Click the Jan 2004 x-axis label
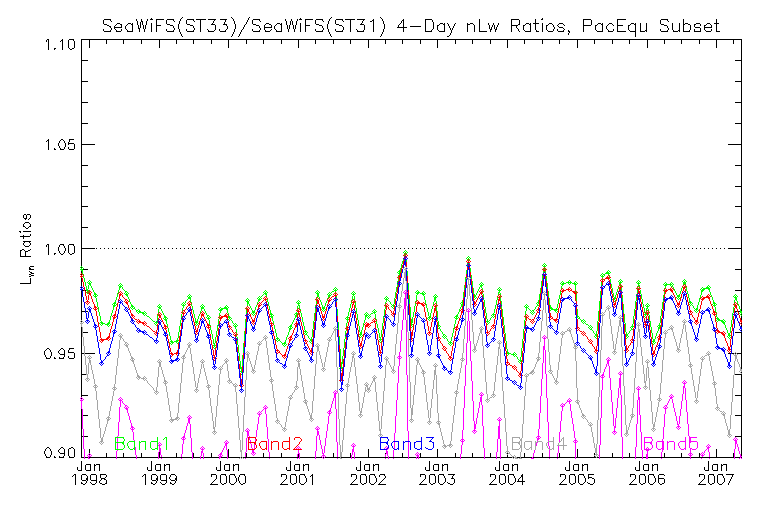The height and width of the screenshot is (512, 768). [x=506, y=473]
